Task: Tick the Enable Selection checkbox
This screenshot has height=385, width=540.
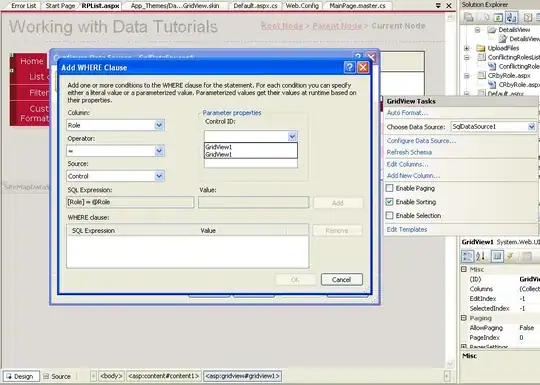Action: [390, 216]
